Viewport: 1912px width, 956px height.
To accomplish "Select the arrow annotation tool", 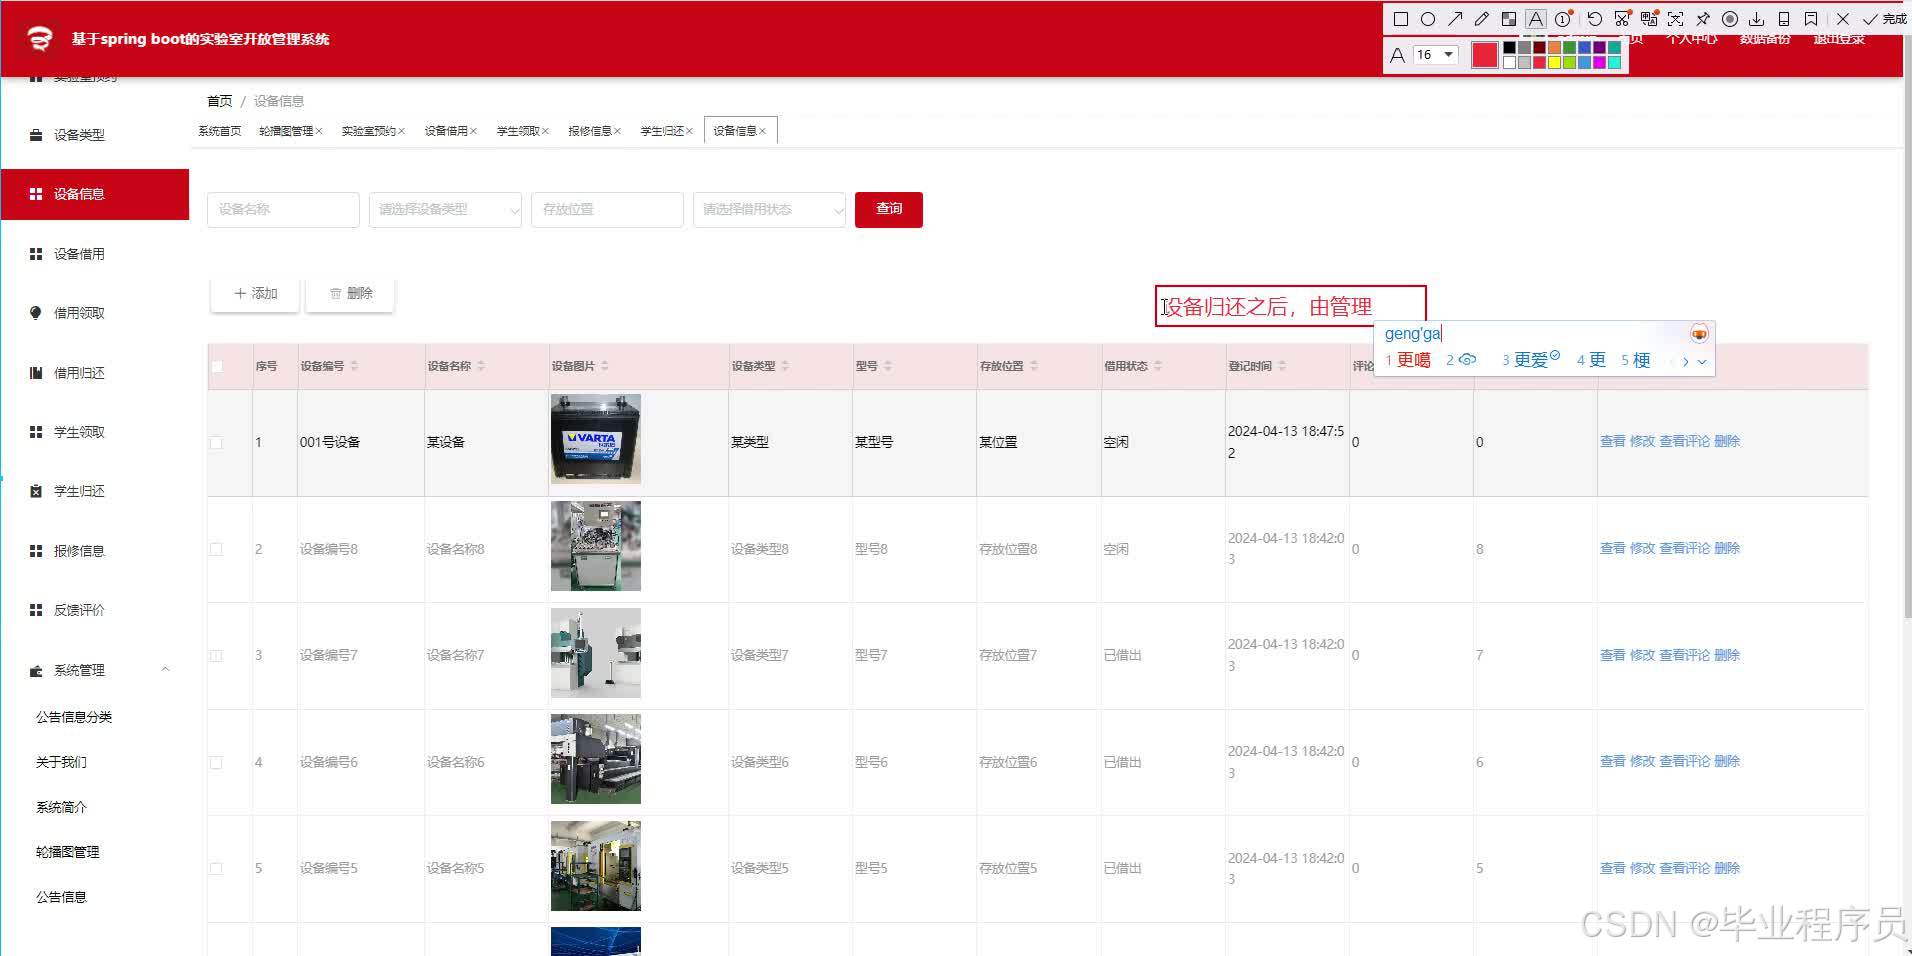I will click(1455, 19).
